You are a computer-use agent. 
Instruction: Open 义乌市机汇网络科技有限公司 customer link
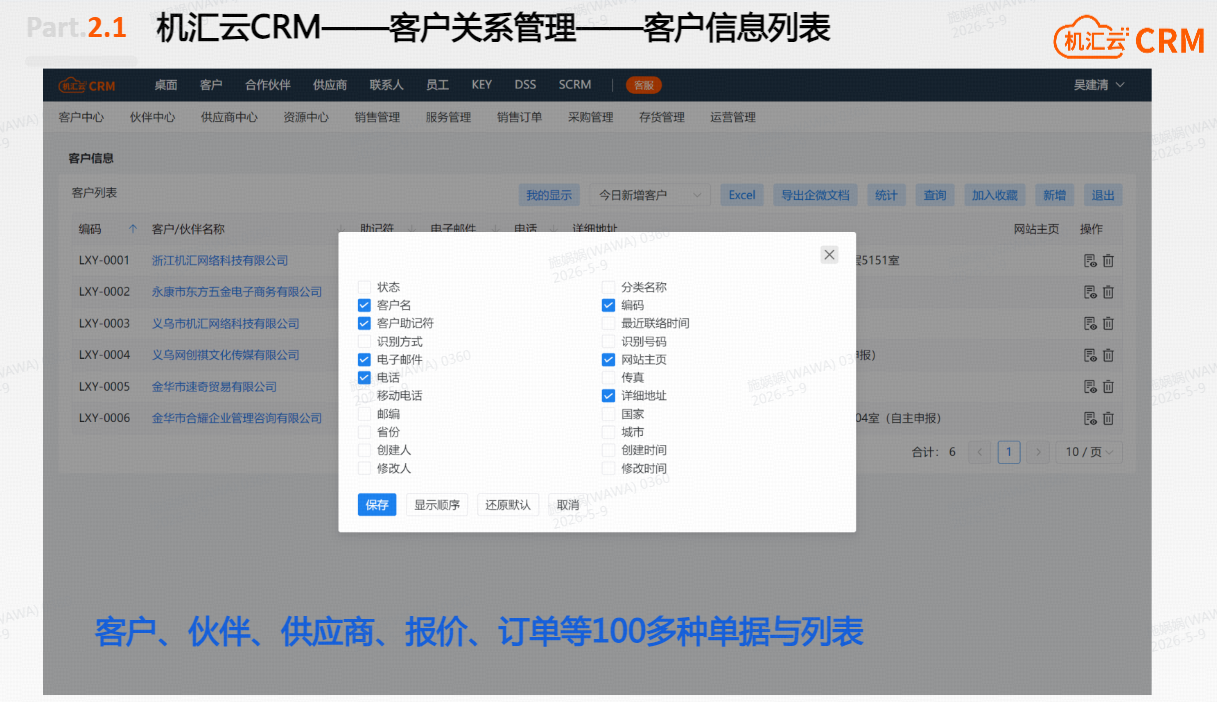pyautogui.click(x=226, y=324)
